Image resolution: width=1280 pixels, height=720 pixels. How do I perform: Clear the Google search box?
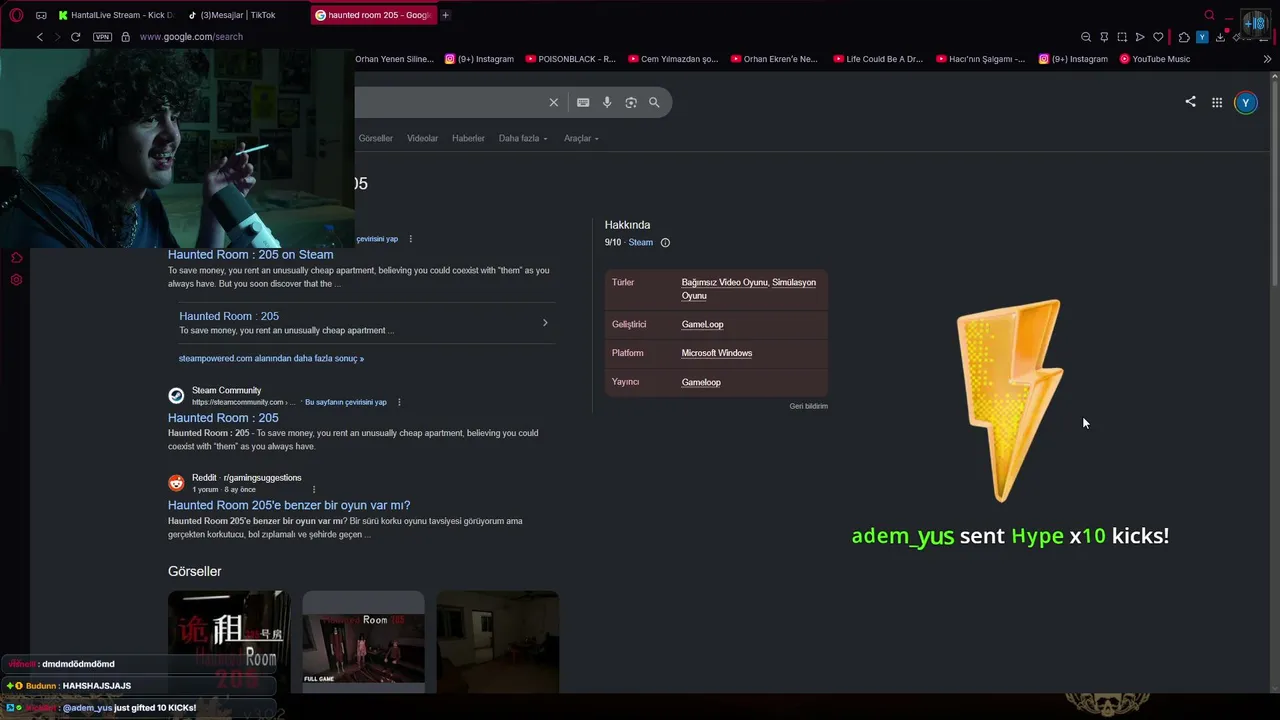[553, 102]
